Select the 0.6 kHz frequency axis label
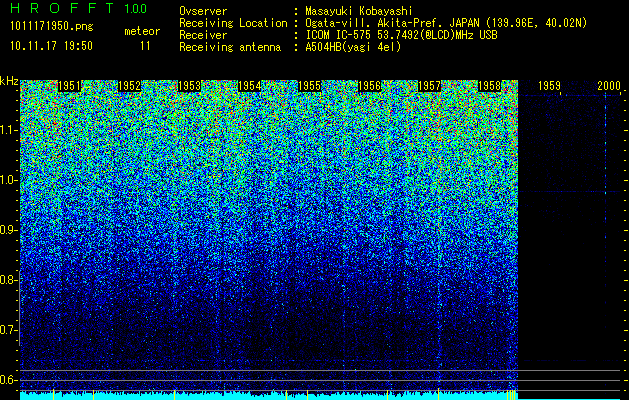Viewport: 629px width, 400px height. [9, 380]
